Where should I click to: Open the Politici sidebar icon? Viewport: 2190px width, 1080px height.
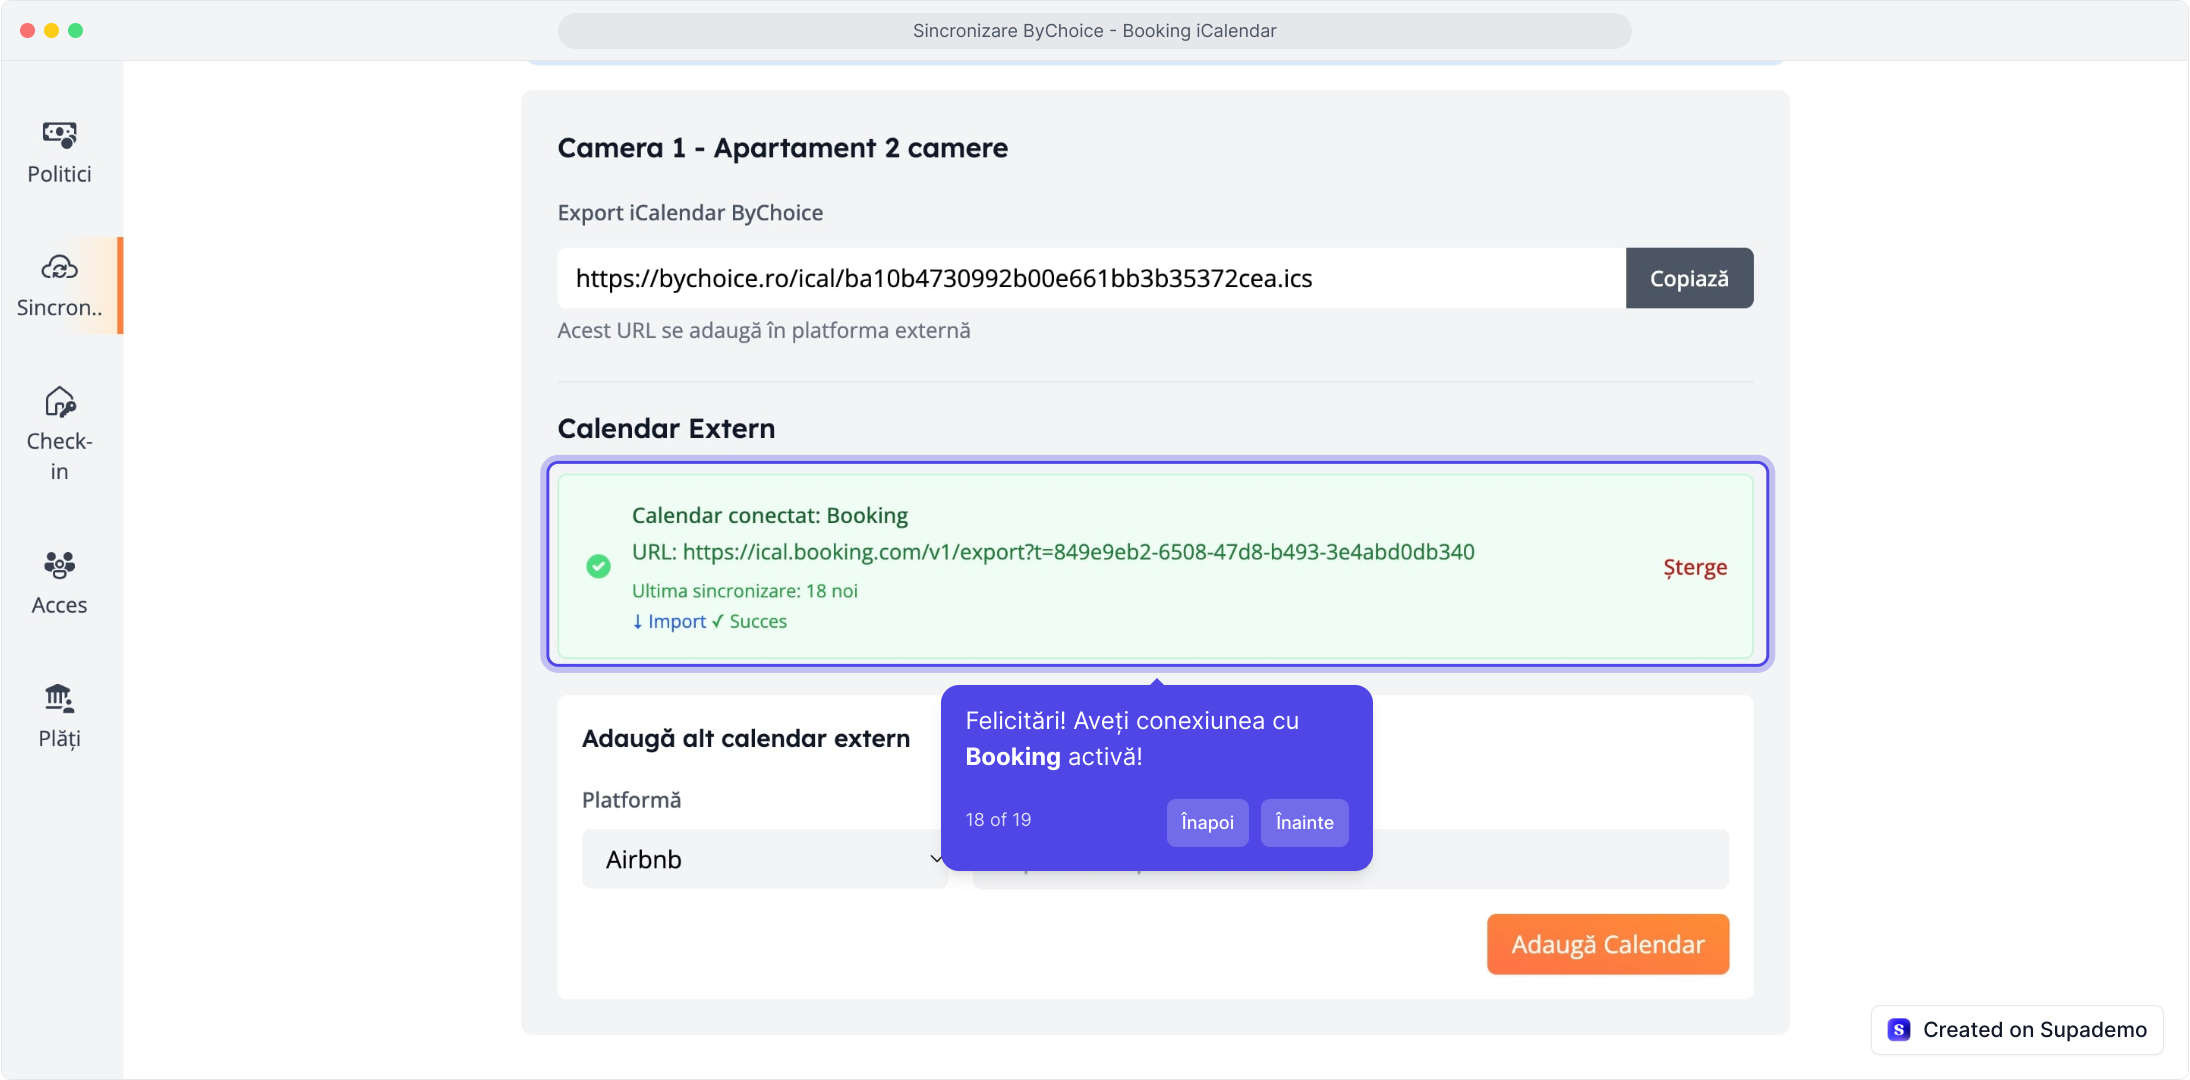click(x=59, y=134)
